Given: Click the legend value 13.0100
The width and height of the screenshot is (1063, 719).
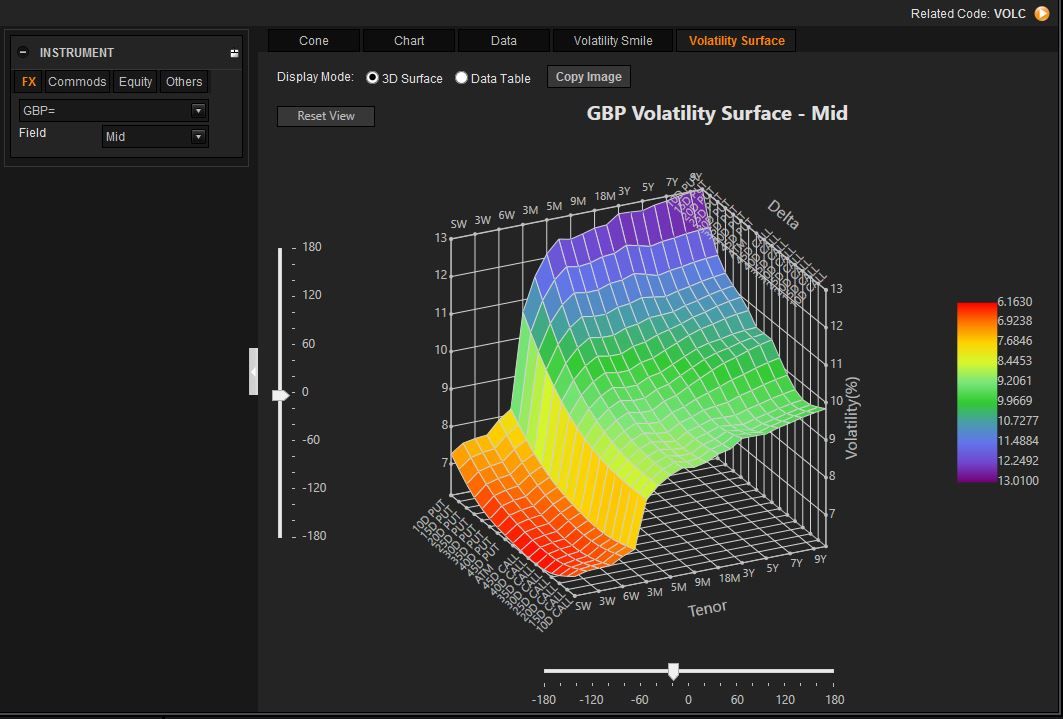Looking at the screenshot, I should [x=1018, y=480].
